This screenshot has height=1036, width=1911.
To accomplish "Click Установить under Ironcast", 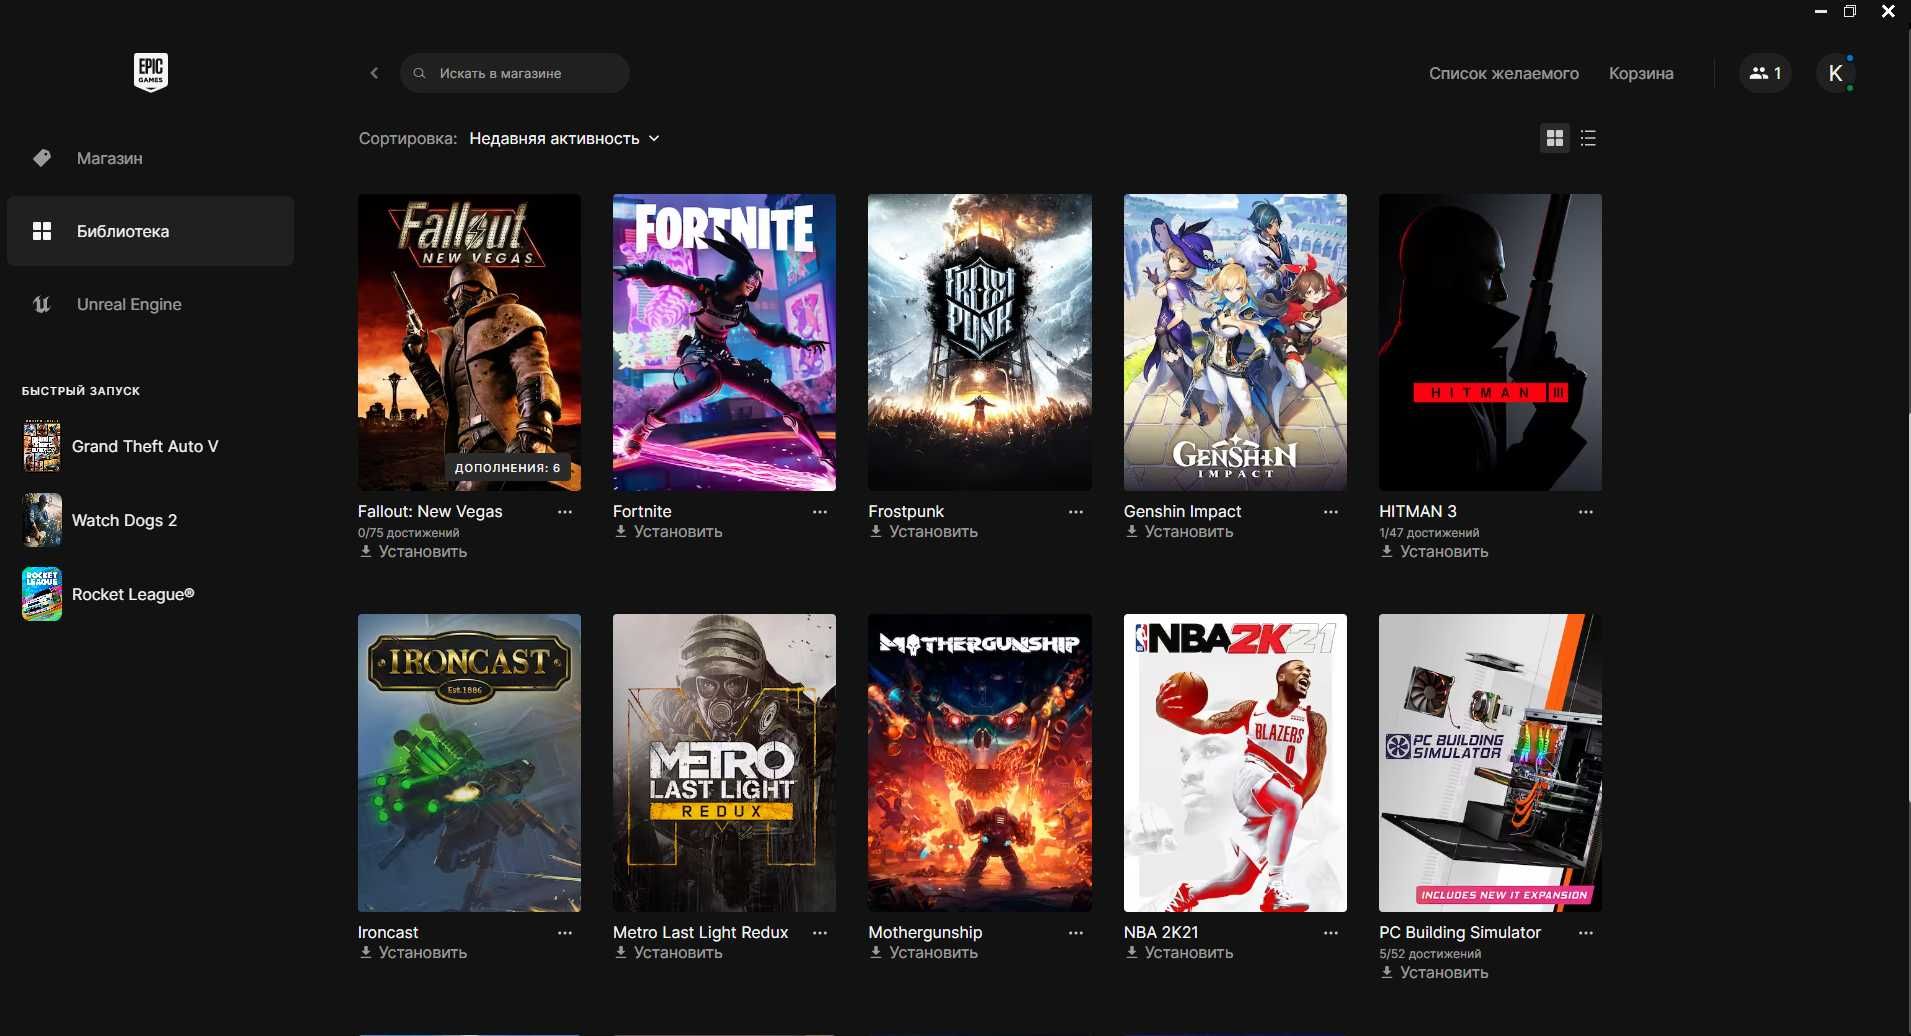I will pyautogui.click(x=413, y=953).
